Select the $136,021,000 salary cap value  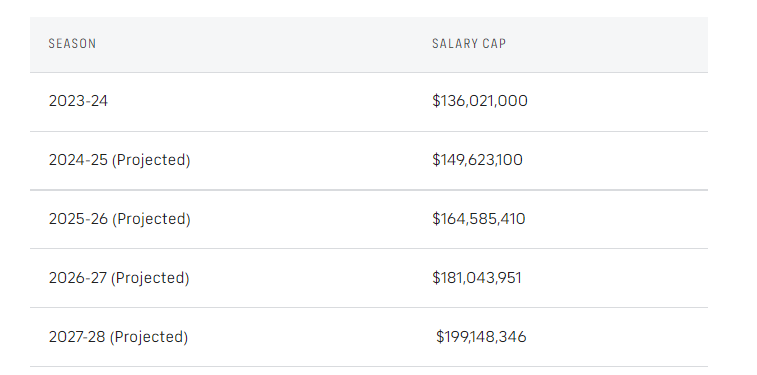480,101
